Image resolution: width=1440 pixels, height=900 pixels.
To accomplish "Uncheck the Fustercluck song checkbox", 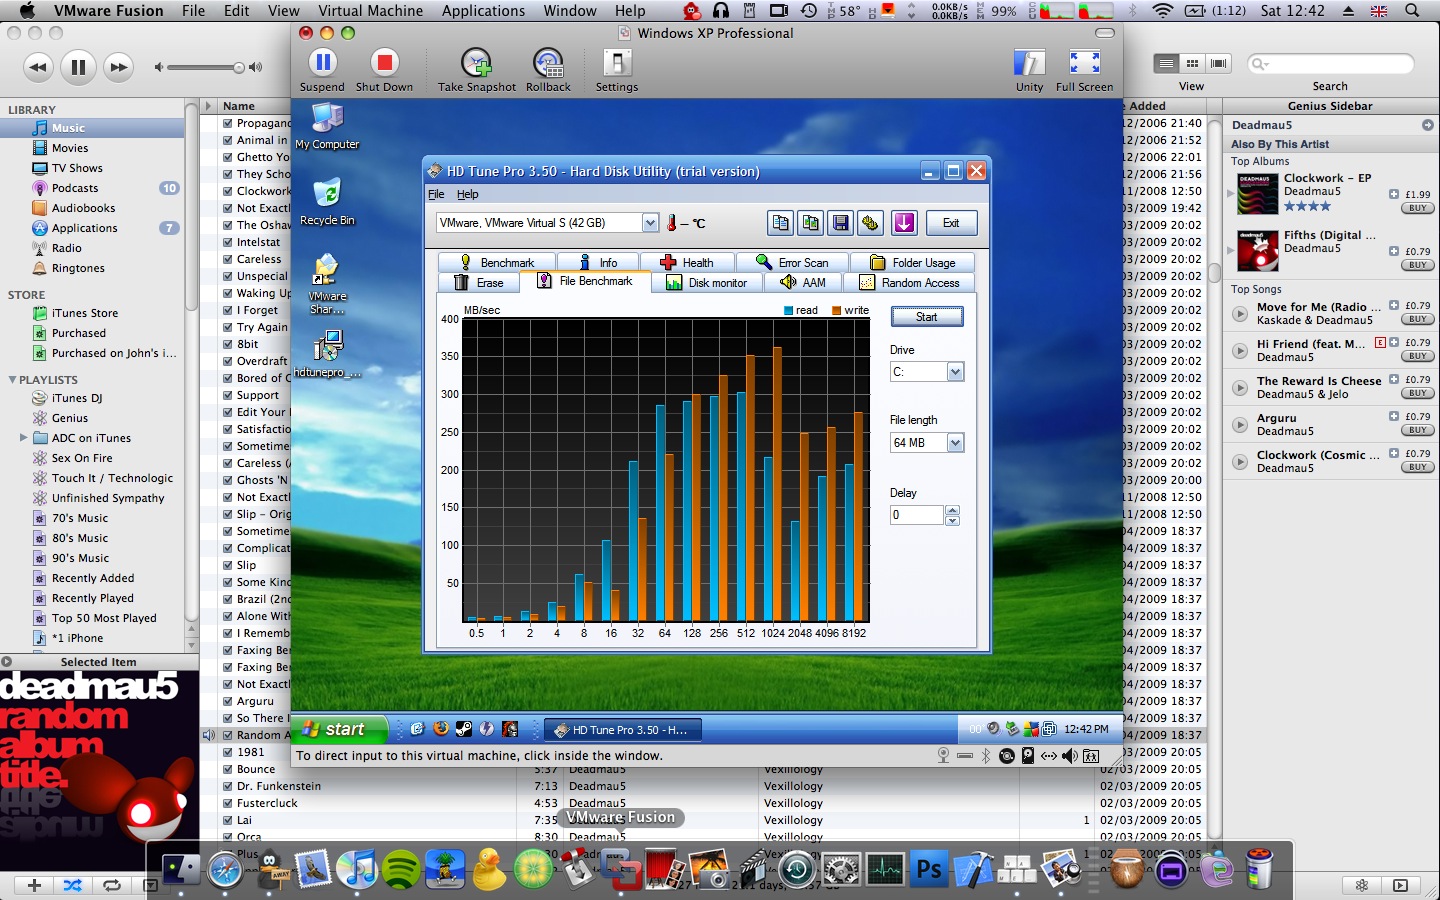I will click(228, 803).
